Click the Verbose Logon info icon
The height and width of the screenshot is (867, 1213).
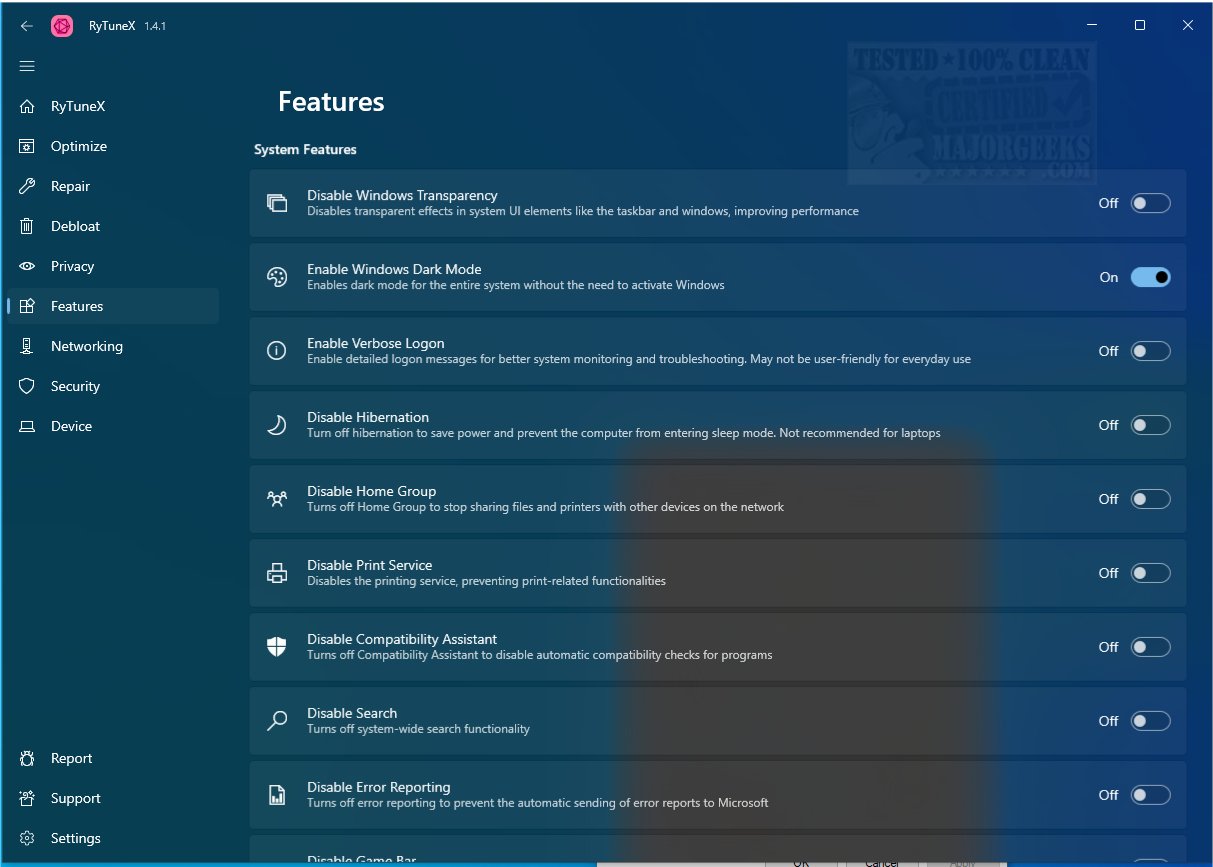tap(277, 351)
